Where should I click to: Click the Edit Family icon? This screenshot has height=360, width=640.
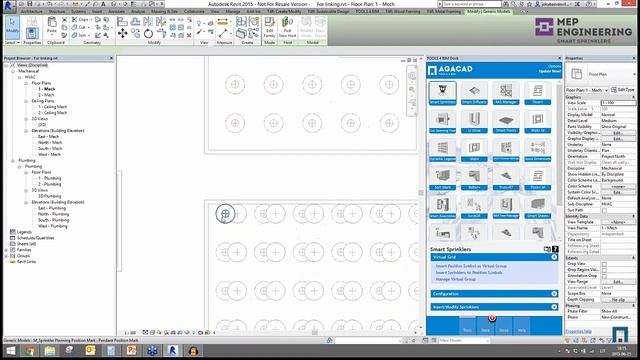click(x=269, y=27)
